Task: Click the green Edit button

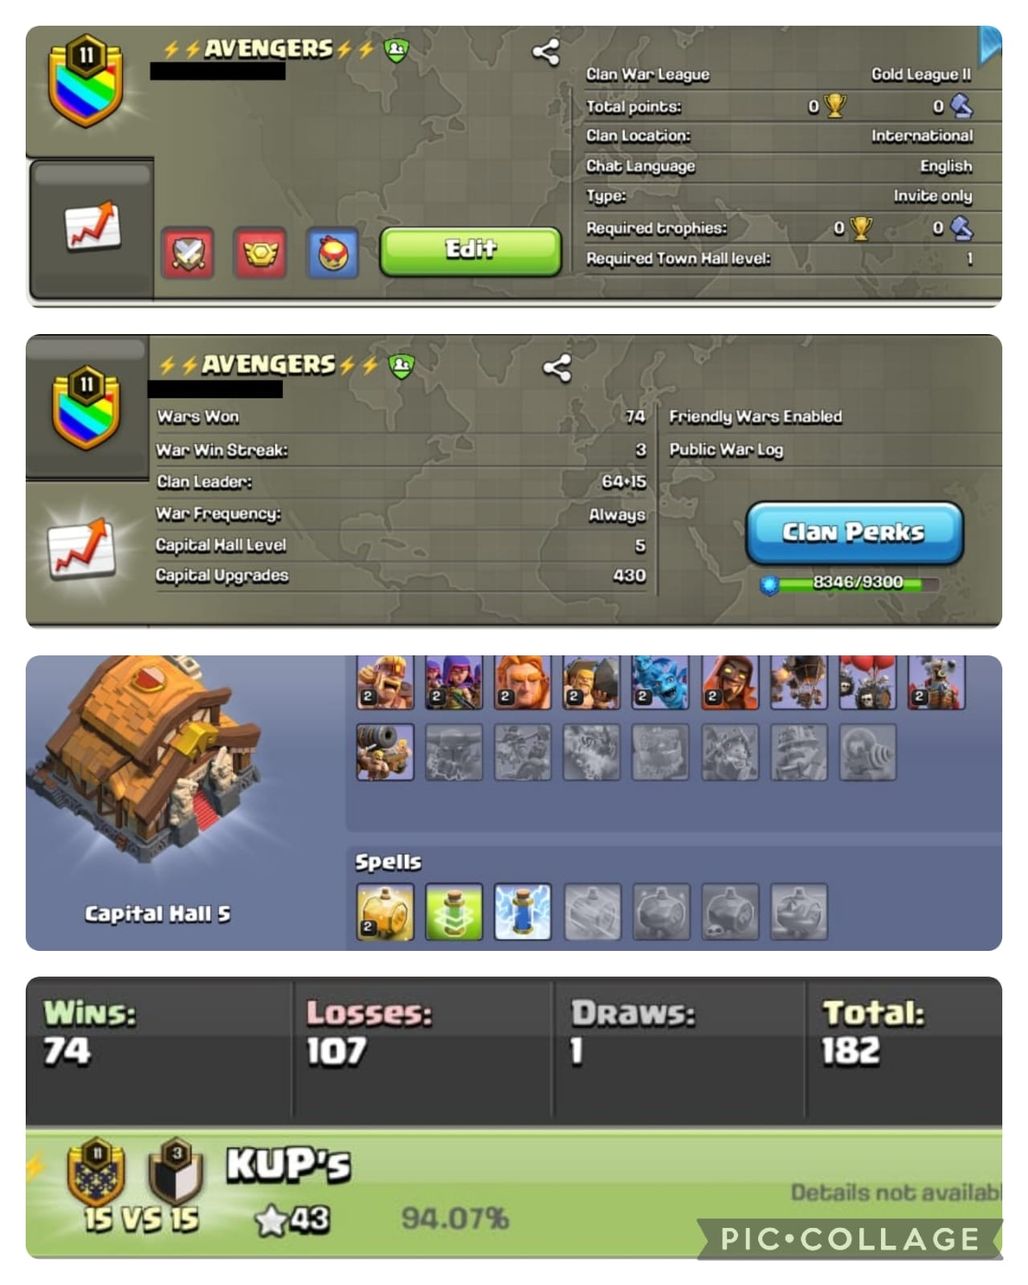Action: [470, 251]
